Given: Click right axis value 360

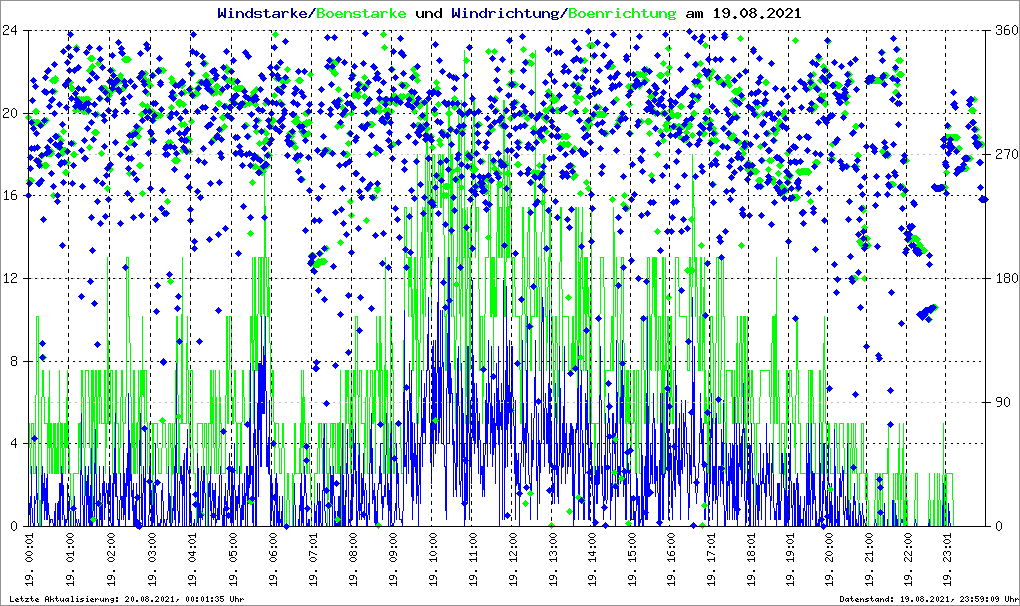Looking at the screenshot, I should 1006,31.
